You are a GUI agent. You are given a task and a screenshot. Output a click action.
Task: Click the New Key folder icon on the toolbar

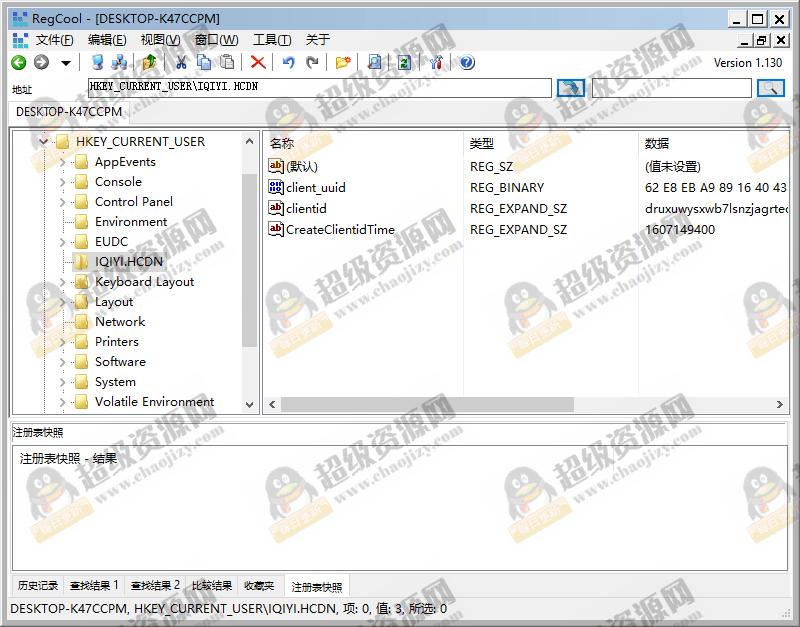341,62
